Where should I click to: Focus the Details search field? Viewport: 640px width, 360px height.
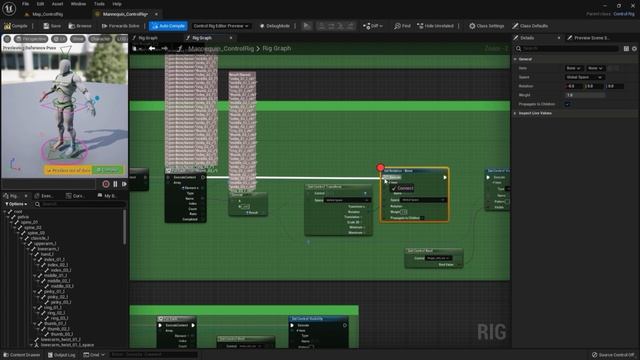[567, 49]
